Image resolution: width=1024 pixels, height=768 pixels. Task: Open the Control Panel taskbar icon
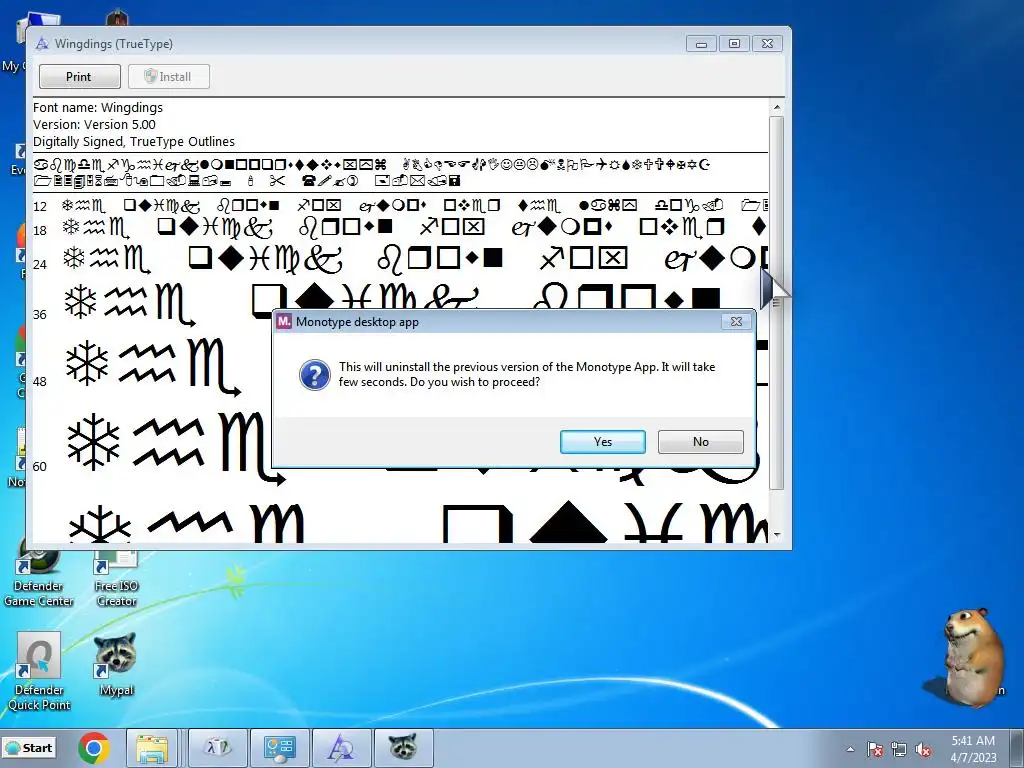tap(280, 748)
